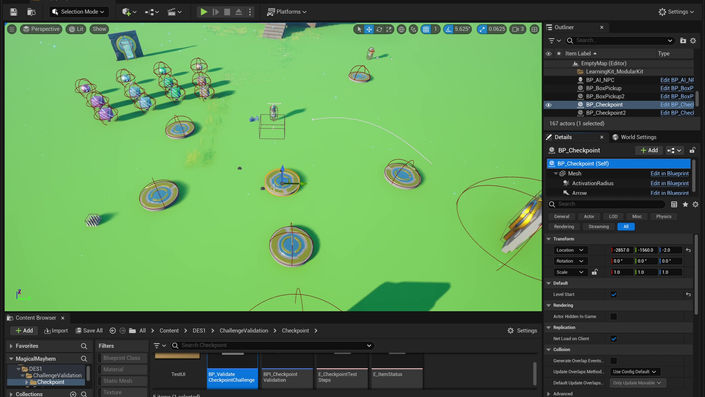
Task: Start Play in Editor with green play button
Action: 204,12
